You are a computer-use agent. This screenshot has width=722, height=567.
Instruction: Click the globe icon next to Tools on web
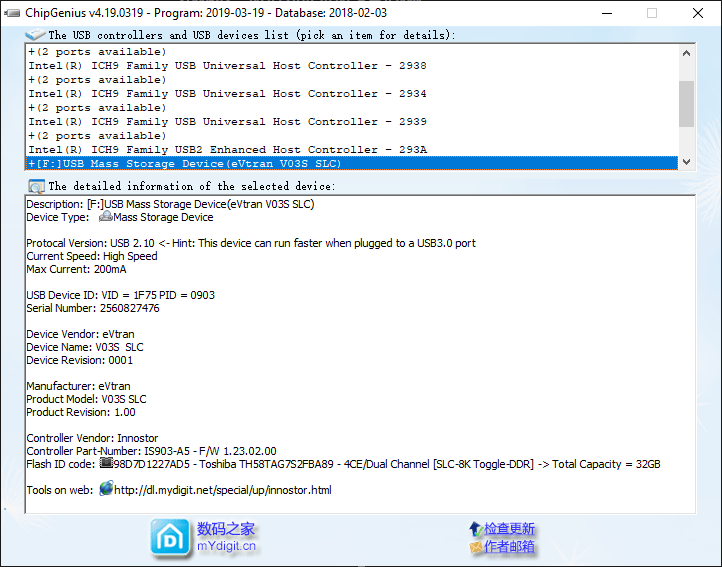tap(106, 488)
